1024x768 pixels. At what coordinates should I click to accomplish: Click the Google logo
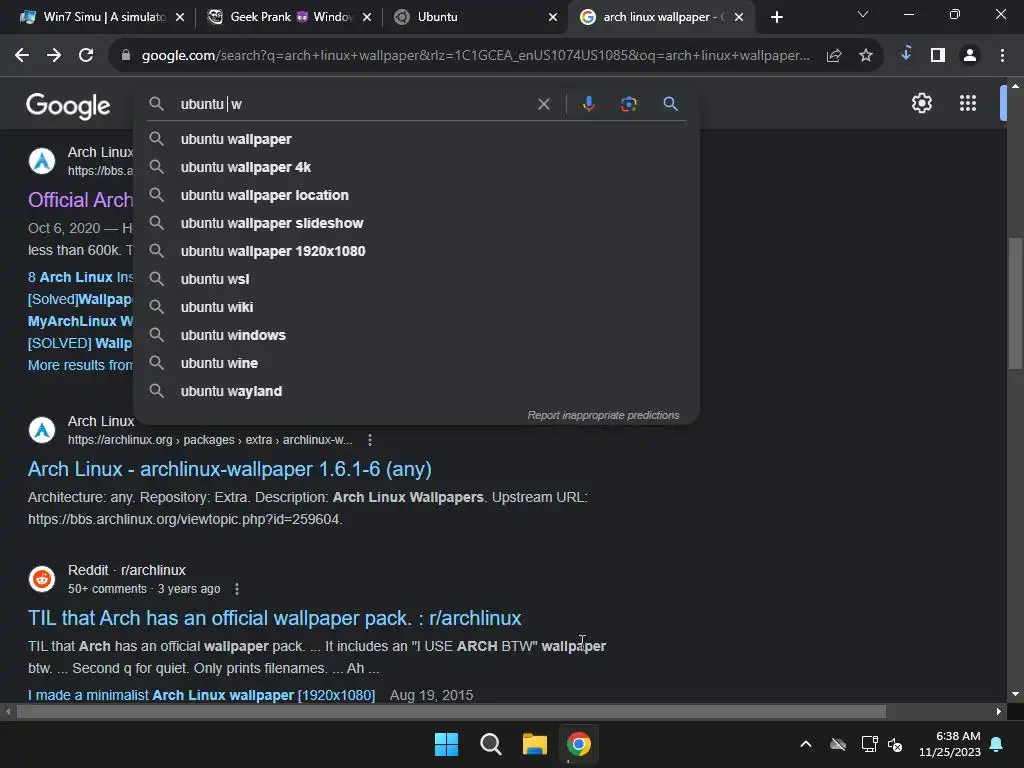pyautogui.click(x=68, y=105)
